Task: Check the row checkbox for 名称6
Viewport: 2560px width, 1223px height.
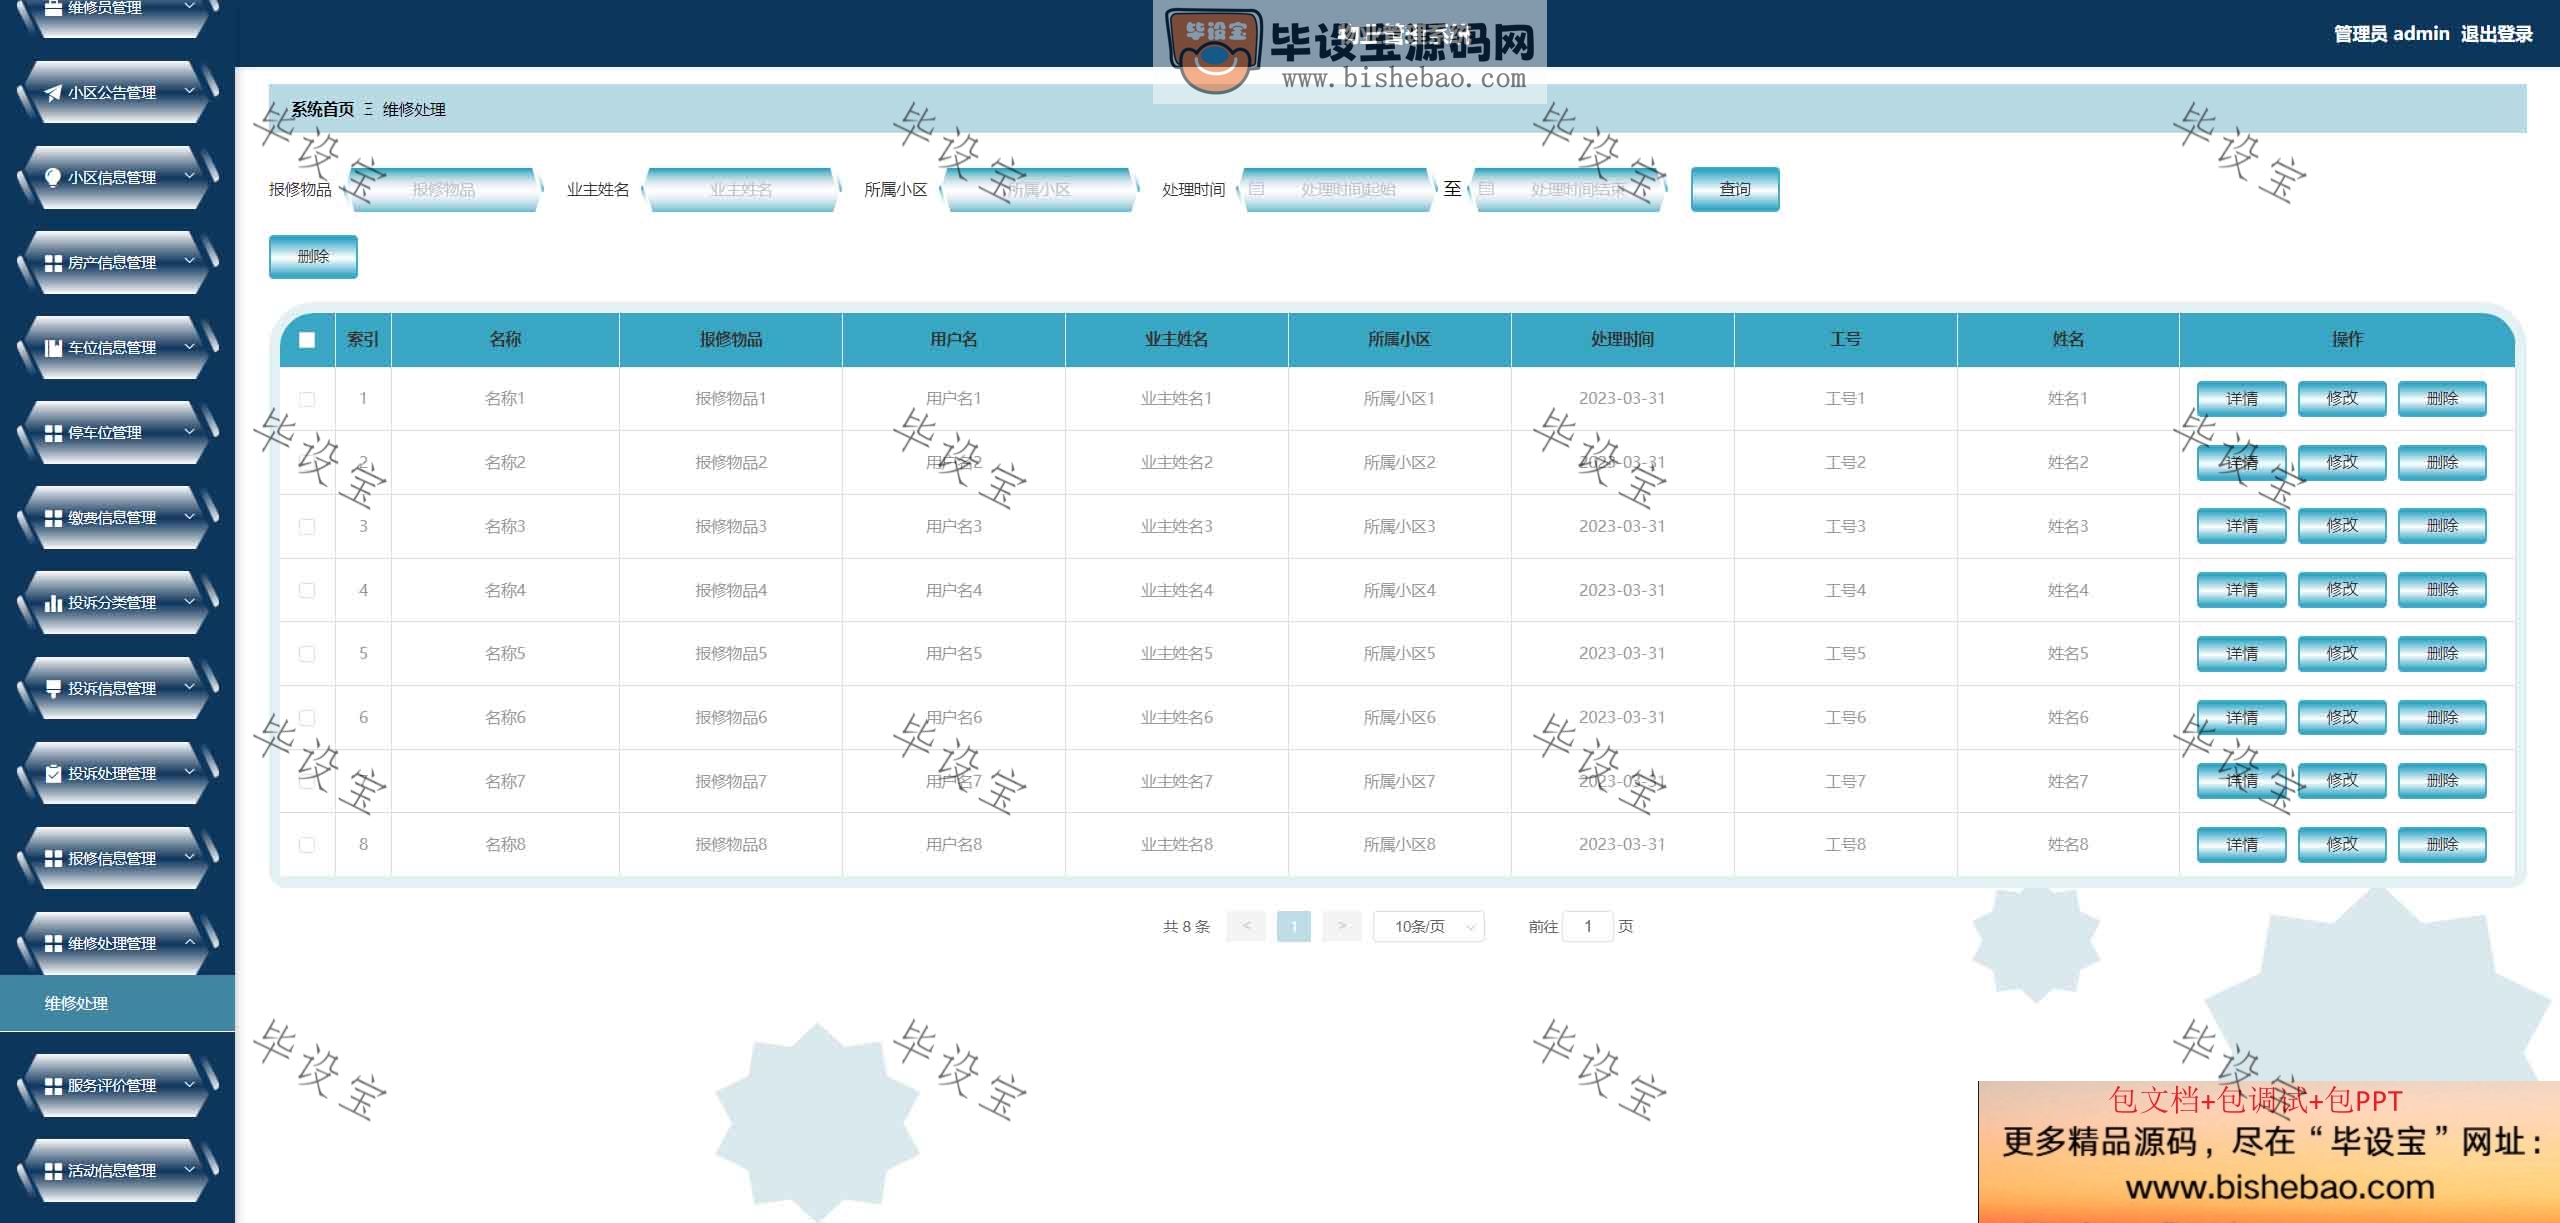Action: 307,717
